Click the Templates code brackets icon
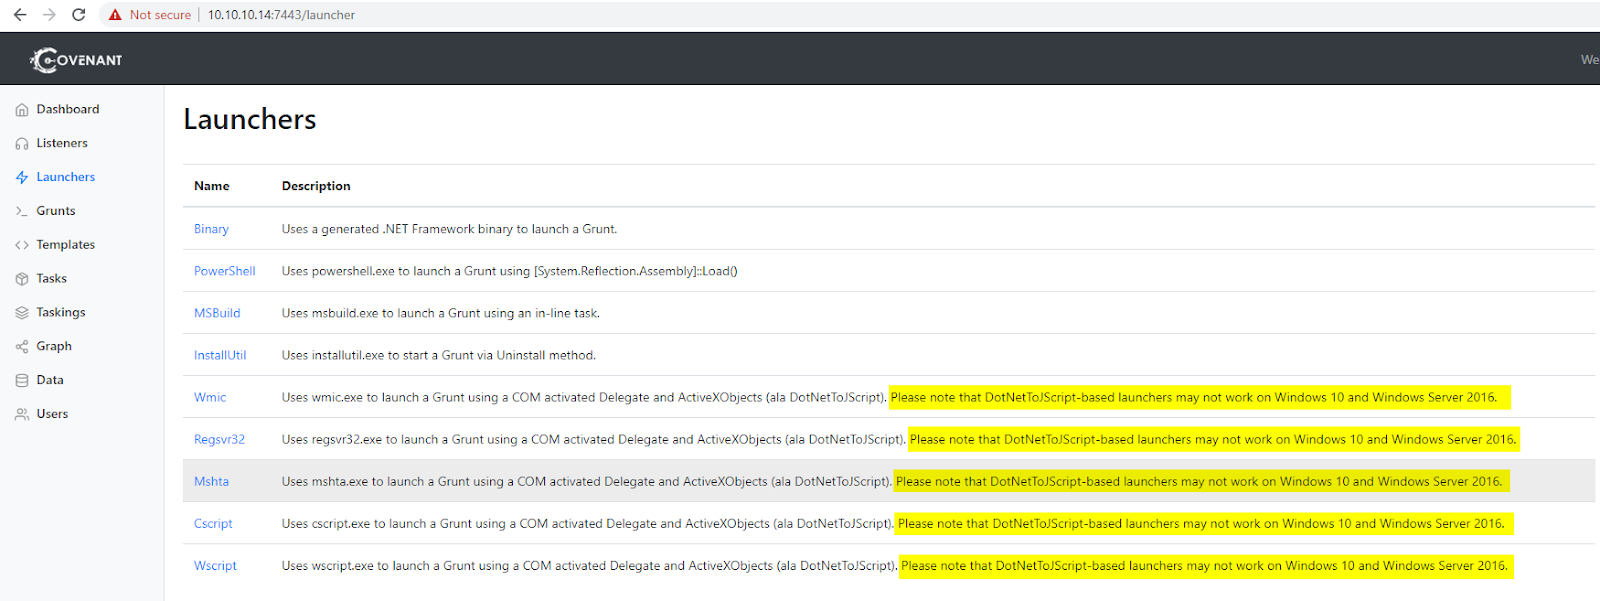Screen dimensions: 1600x601 [x=22, y=245]
